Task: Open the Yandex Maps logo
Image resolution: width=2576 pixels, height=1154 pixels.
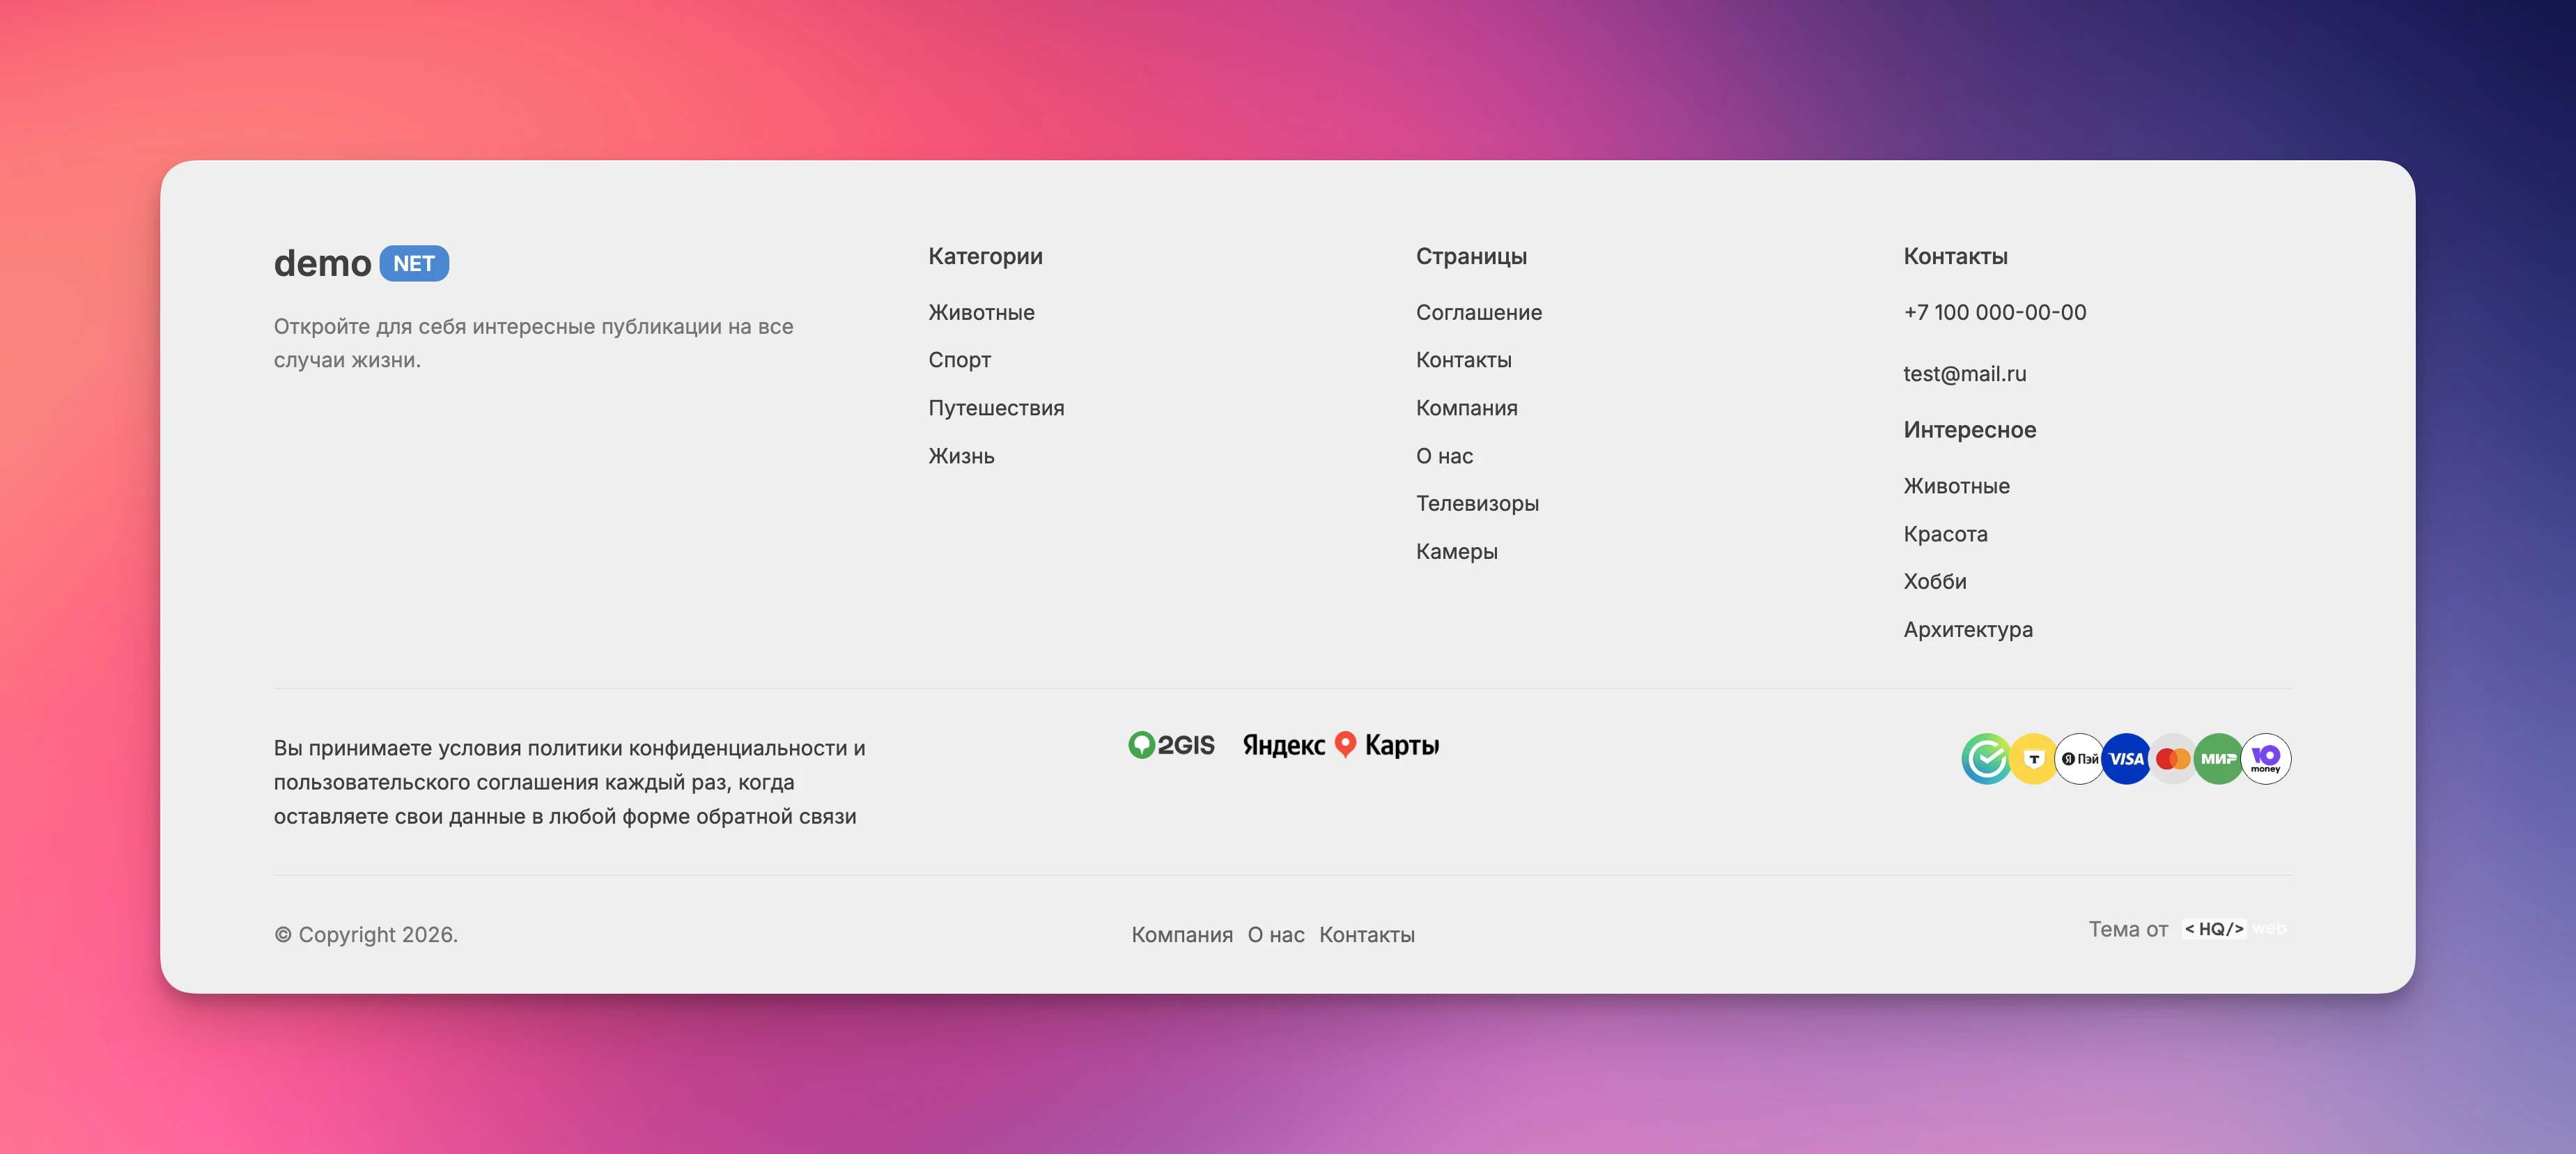Action: pos(1340,745)
